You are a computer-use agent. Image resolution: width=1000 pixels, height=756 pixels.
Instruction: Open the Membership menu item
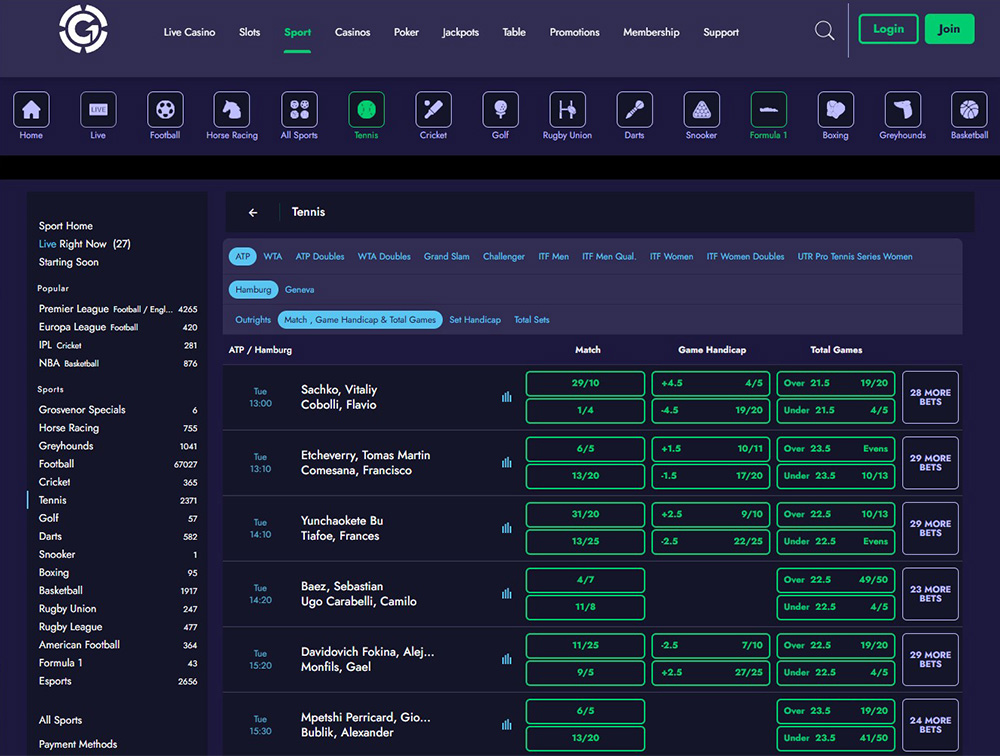click(651, 32)
